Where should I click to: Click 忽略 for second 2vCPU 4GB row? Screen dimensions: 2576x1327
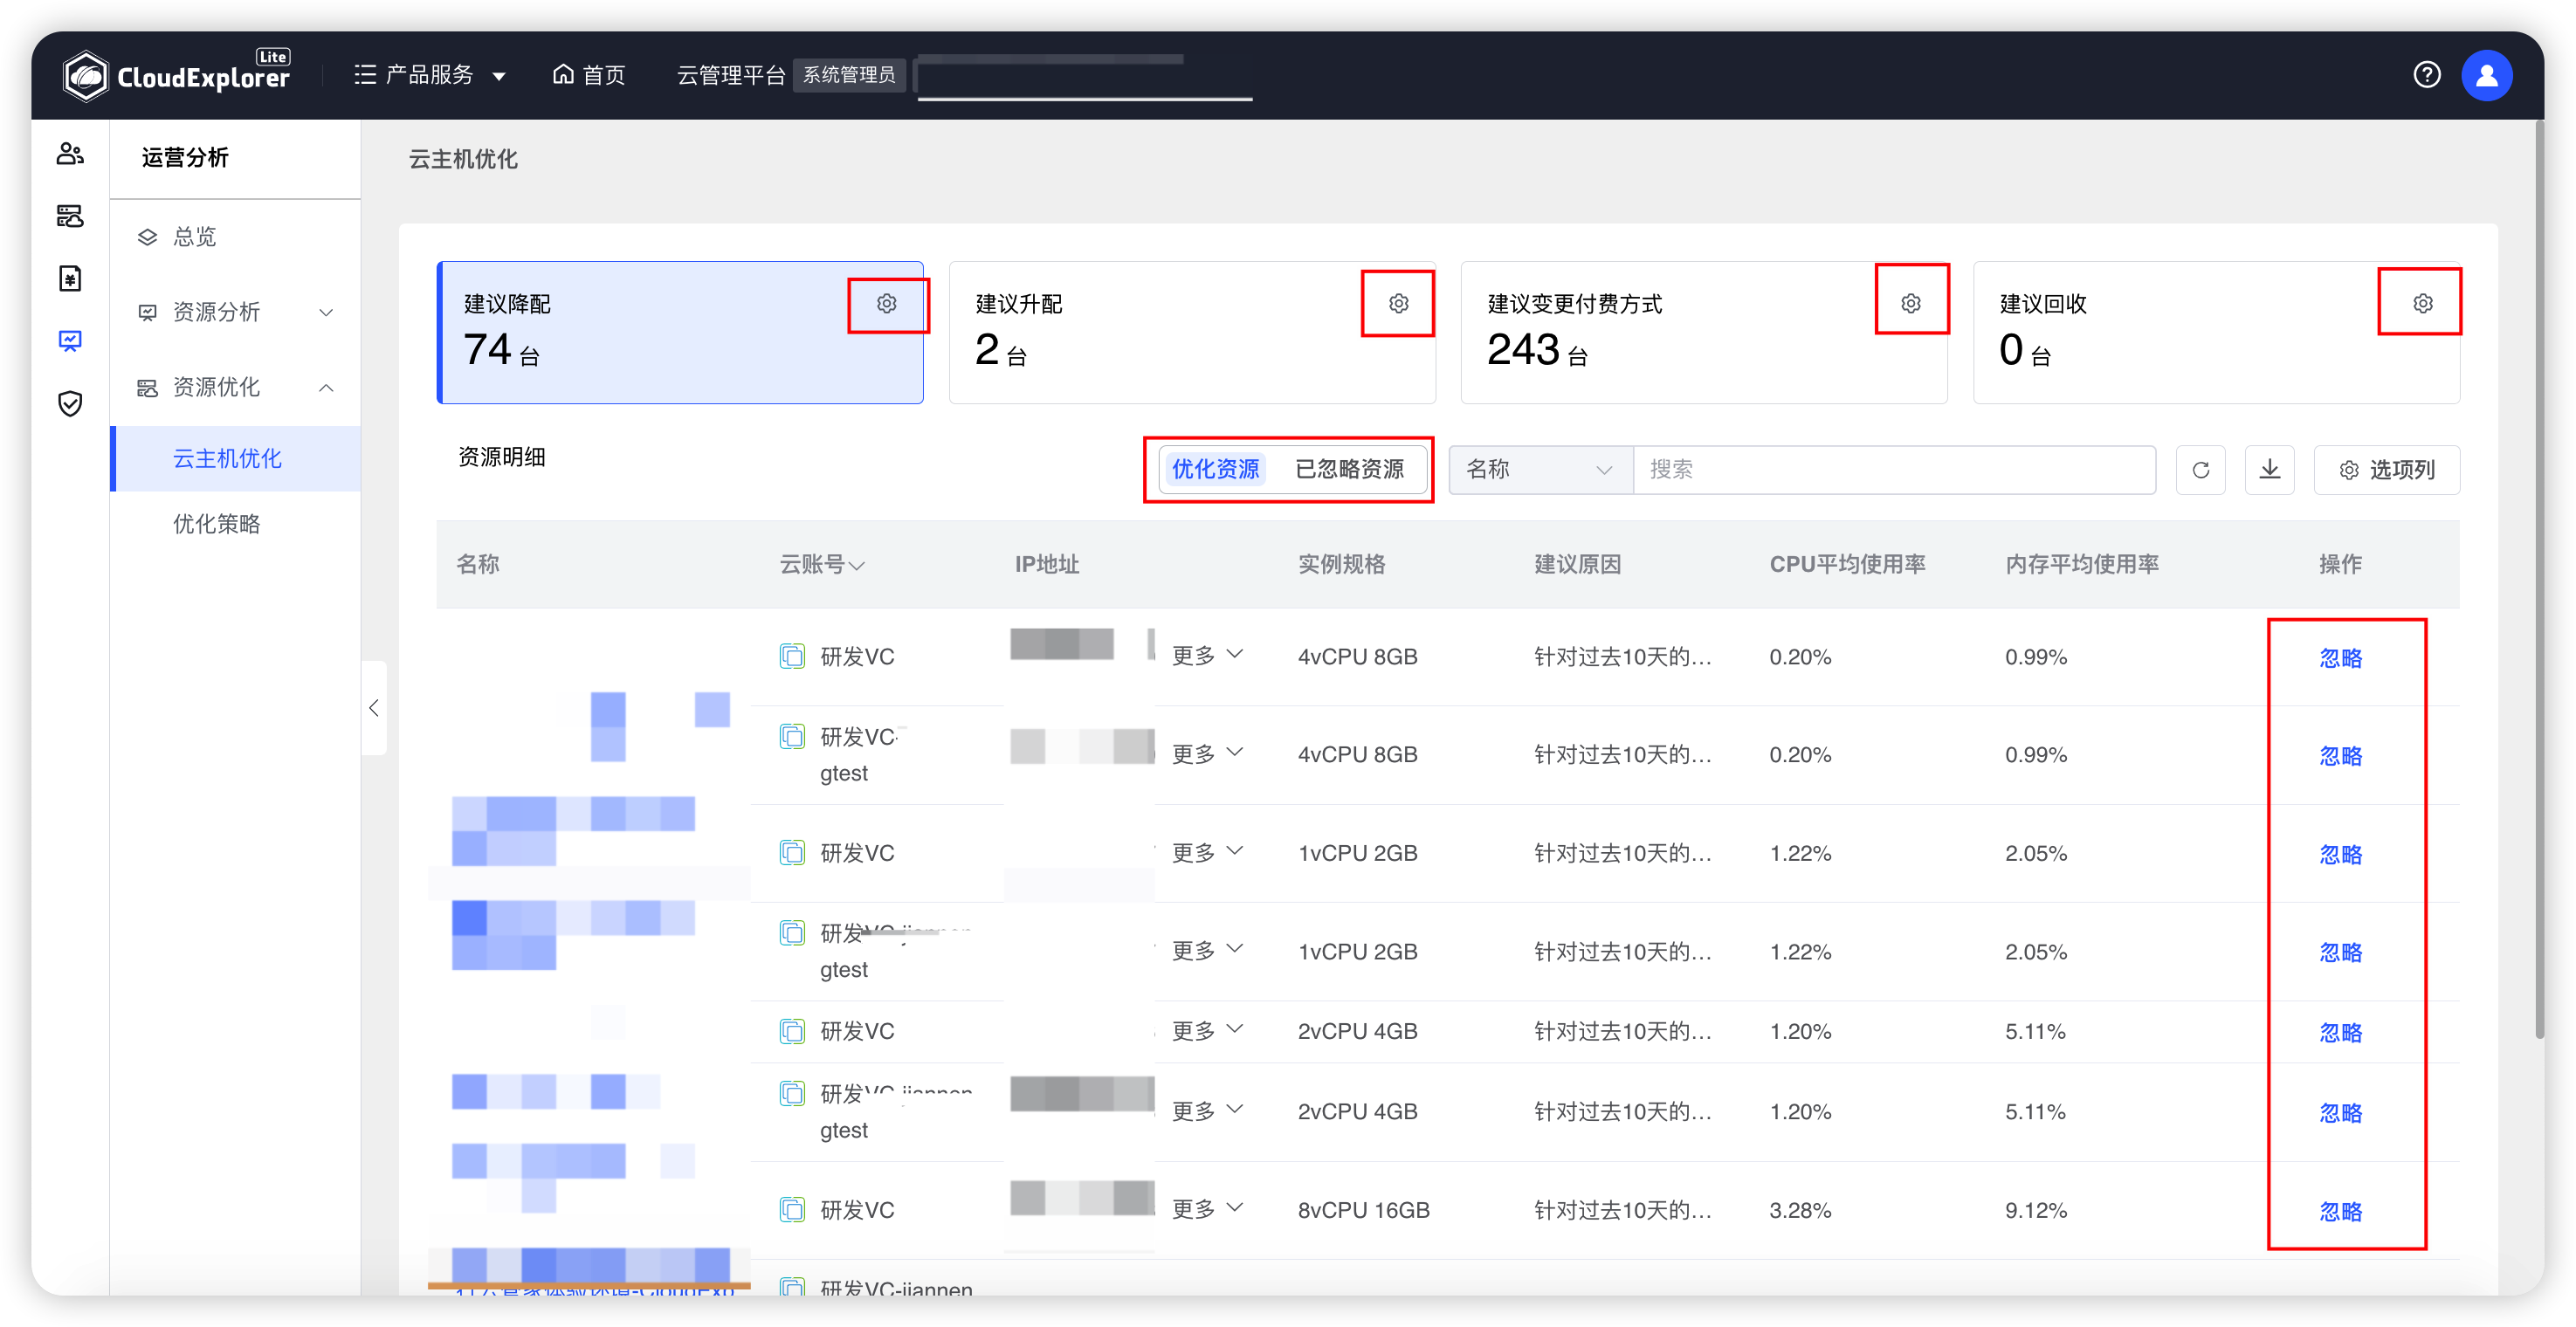coord(2341,1113)
